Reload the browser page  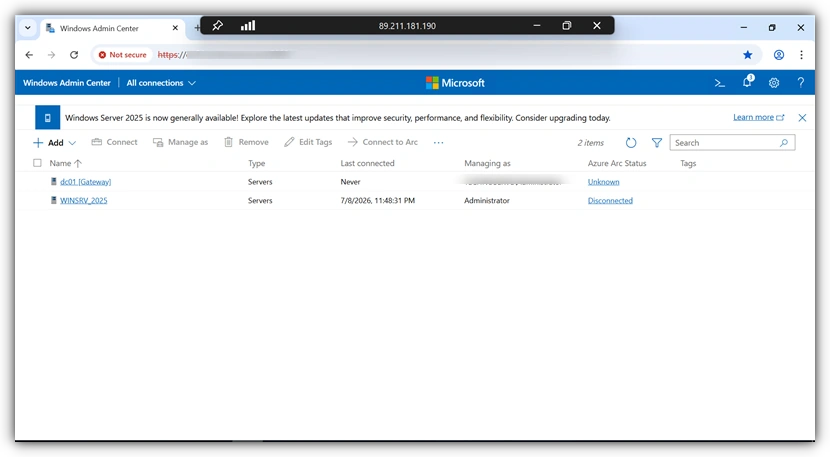[74, 55]
